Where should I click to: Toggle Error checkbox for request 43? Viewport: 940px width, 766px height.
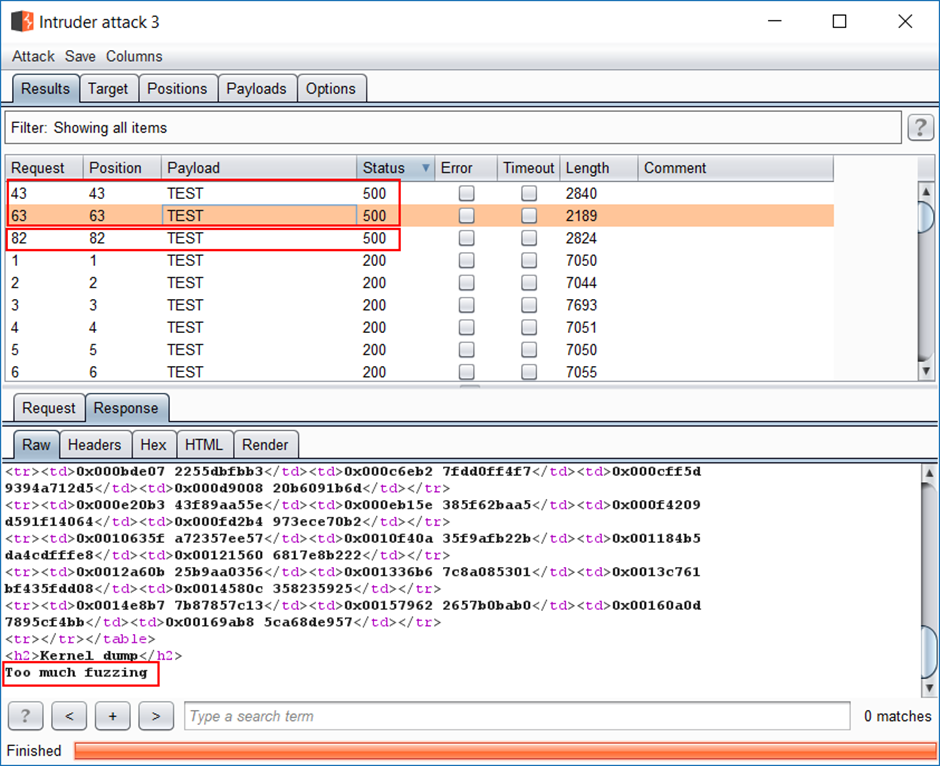click(466, 194)
